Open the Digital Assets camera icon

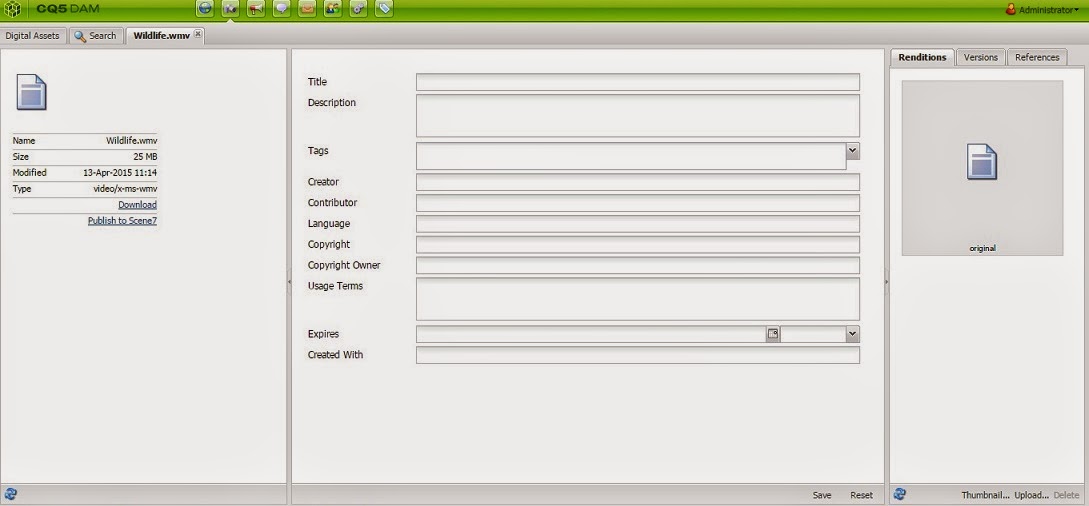coord(231,8)
